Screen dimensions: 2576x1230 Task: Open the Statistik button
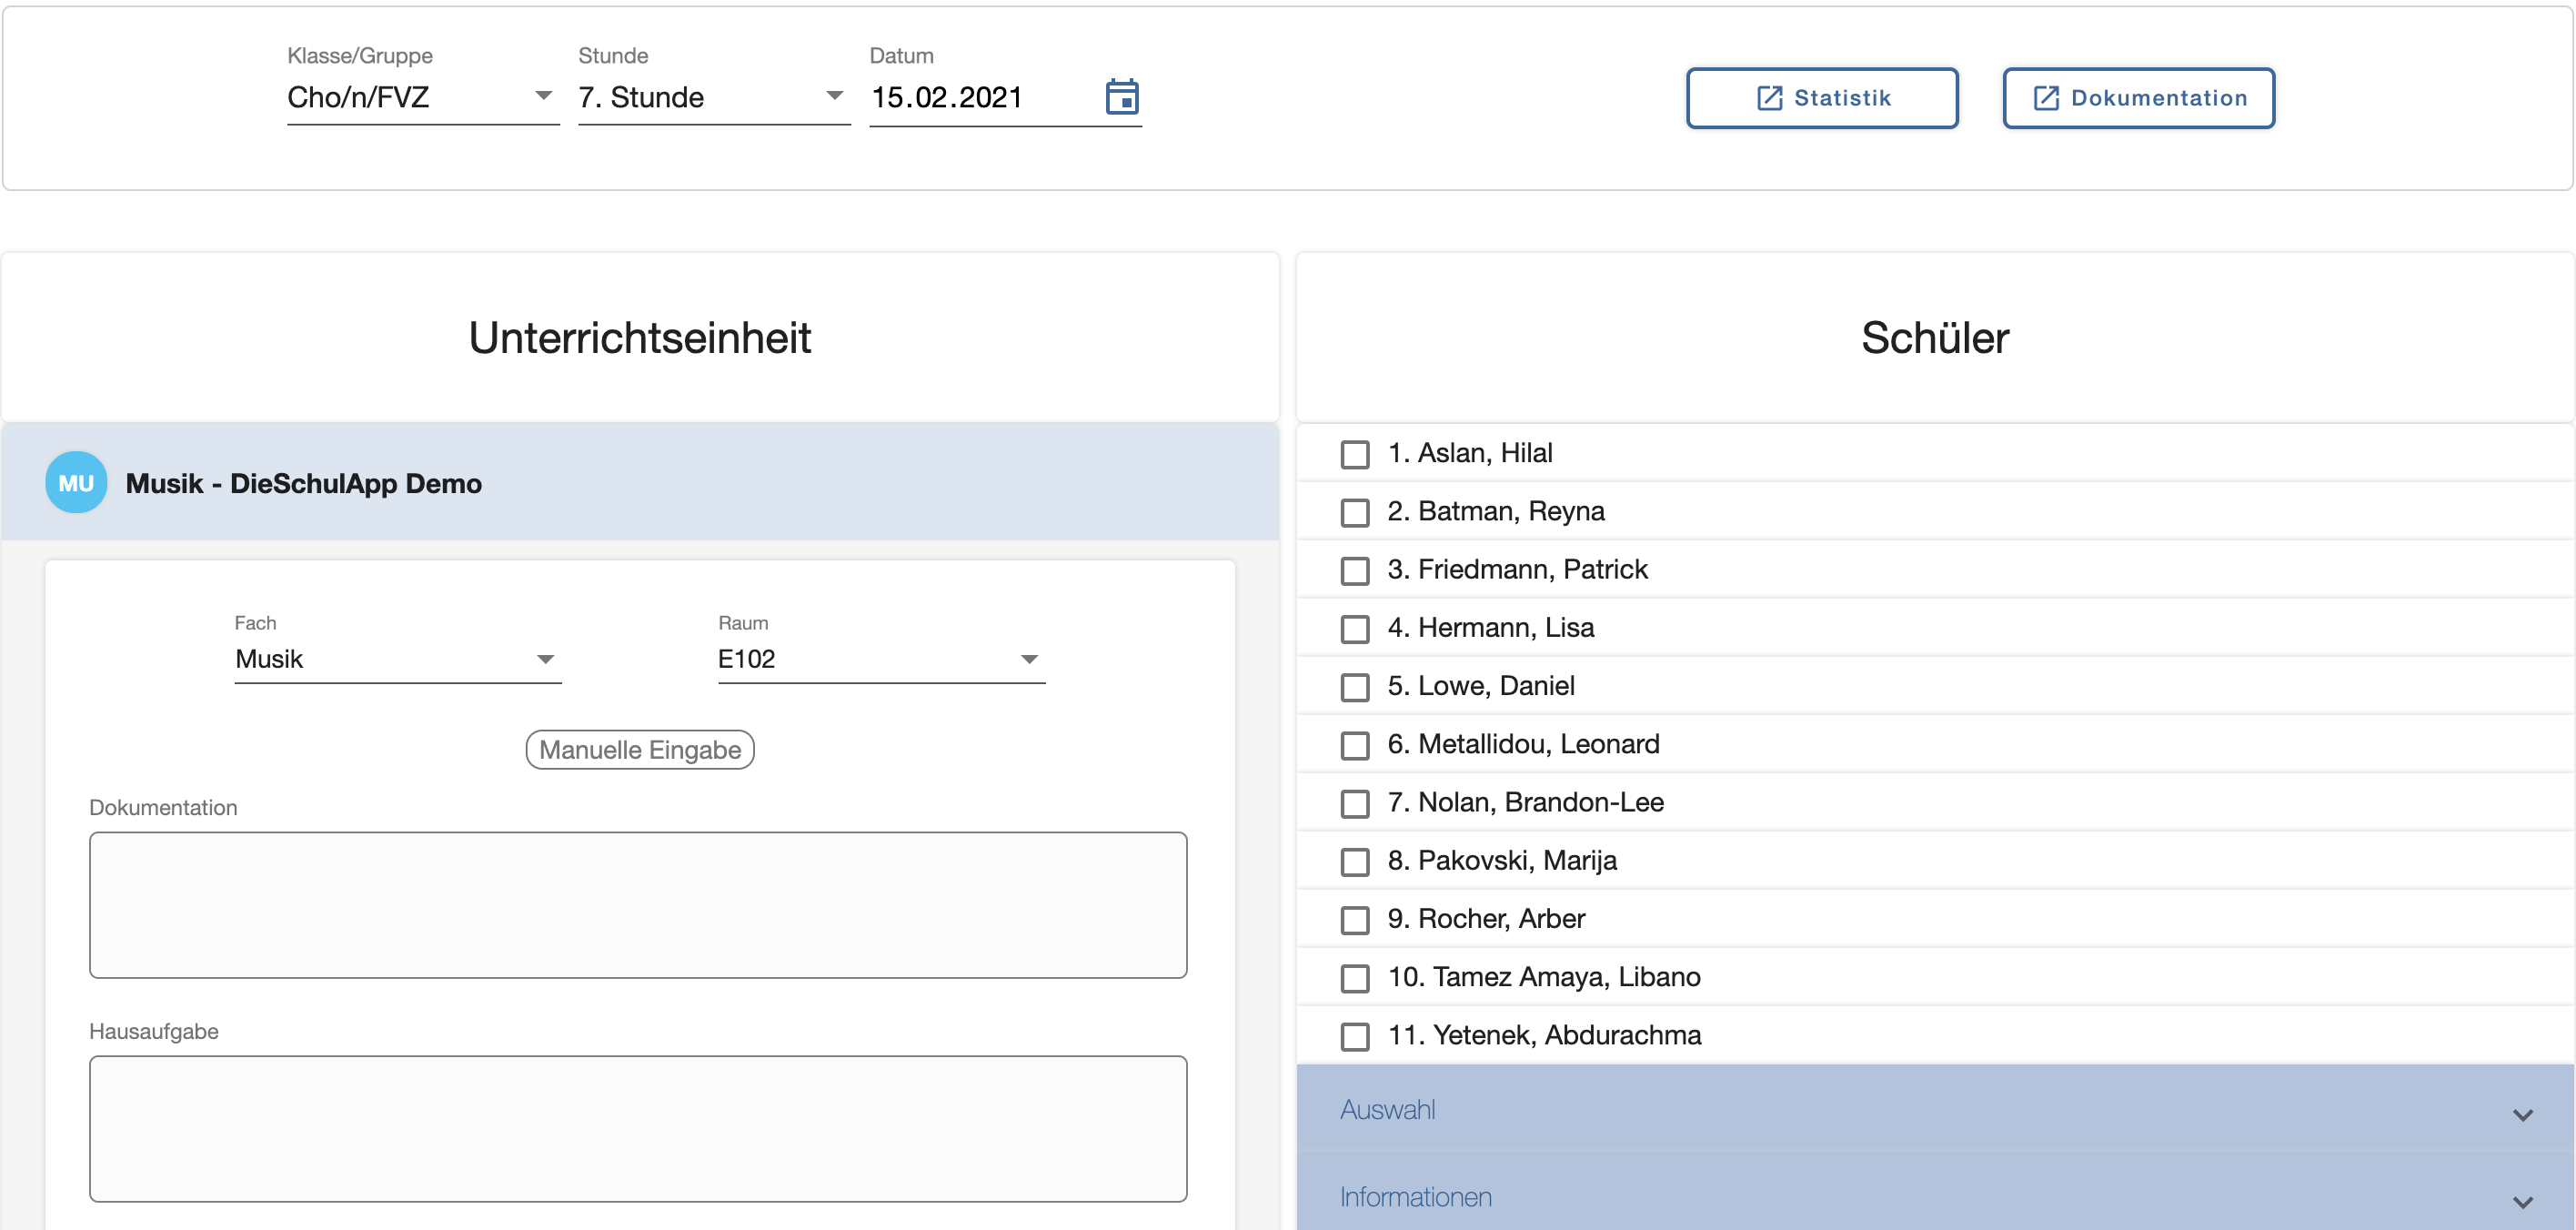[x=1822, y=98]
